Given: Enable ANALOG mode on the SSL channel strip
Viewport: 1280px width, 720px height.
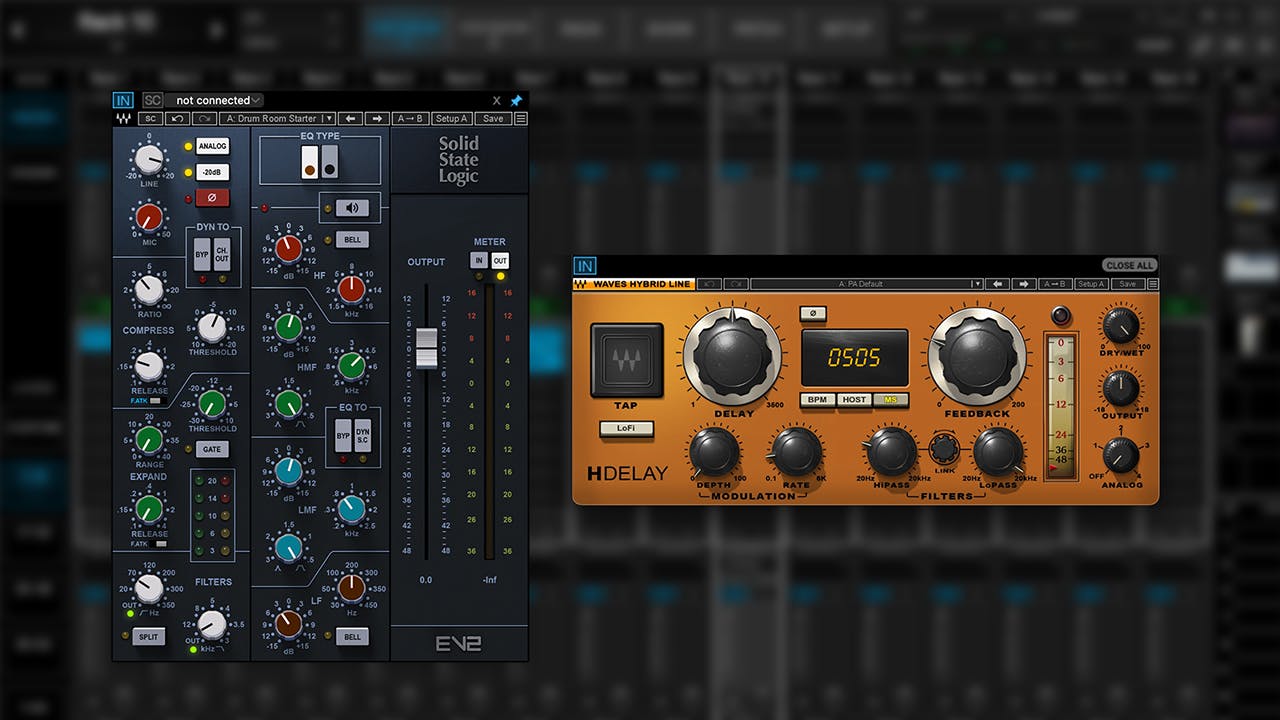Looking at the screenshot, I should 213,146.
